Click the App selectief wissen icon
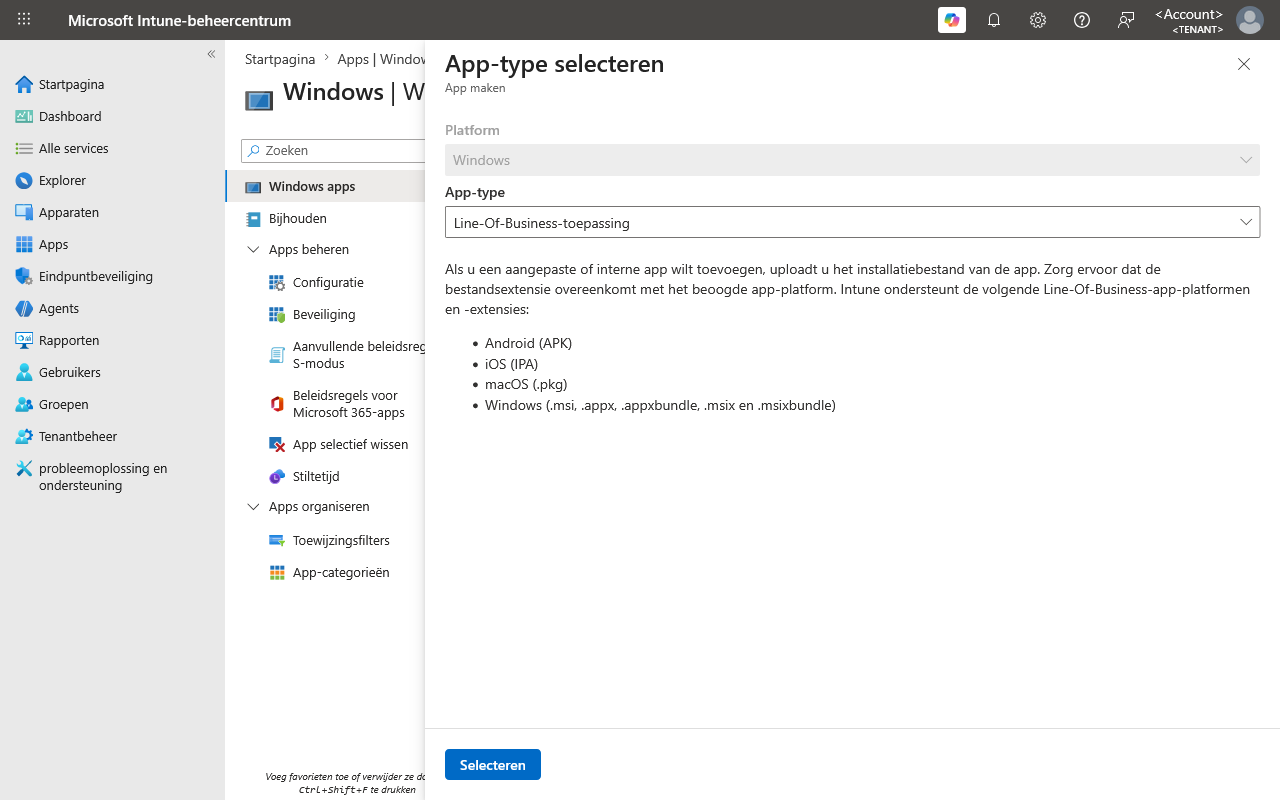Image resolution: width=1280 pixels, height=800 pixels. (277, 444)
